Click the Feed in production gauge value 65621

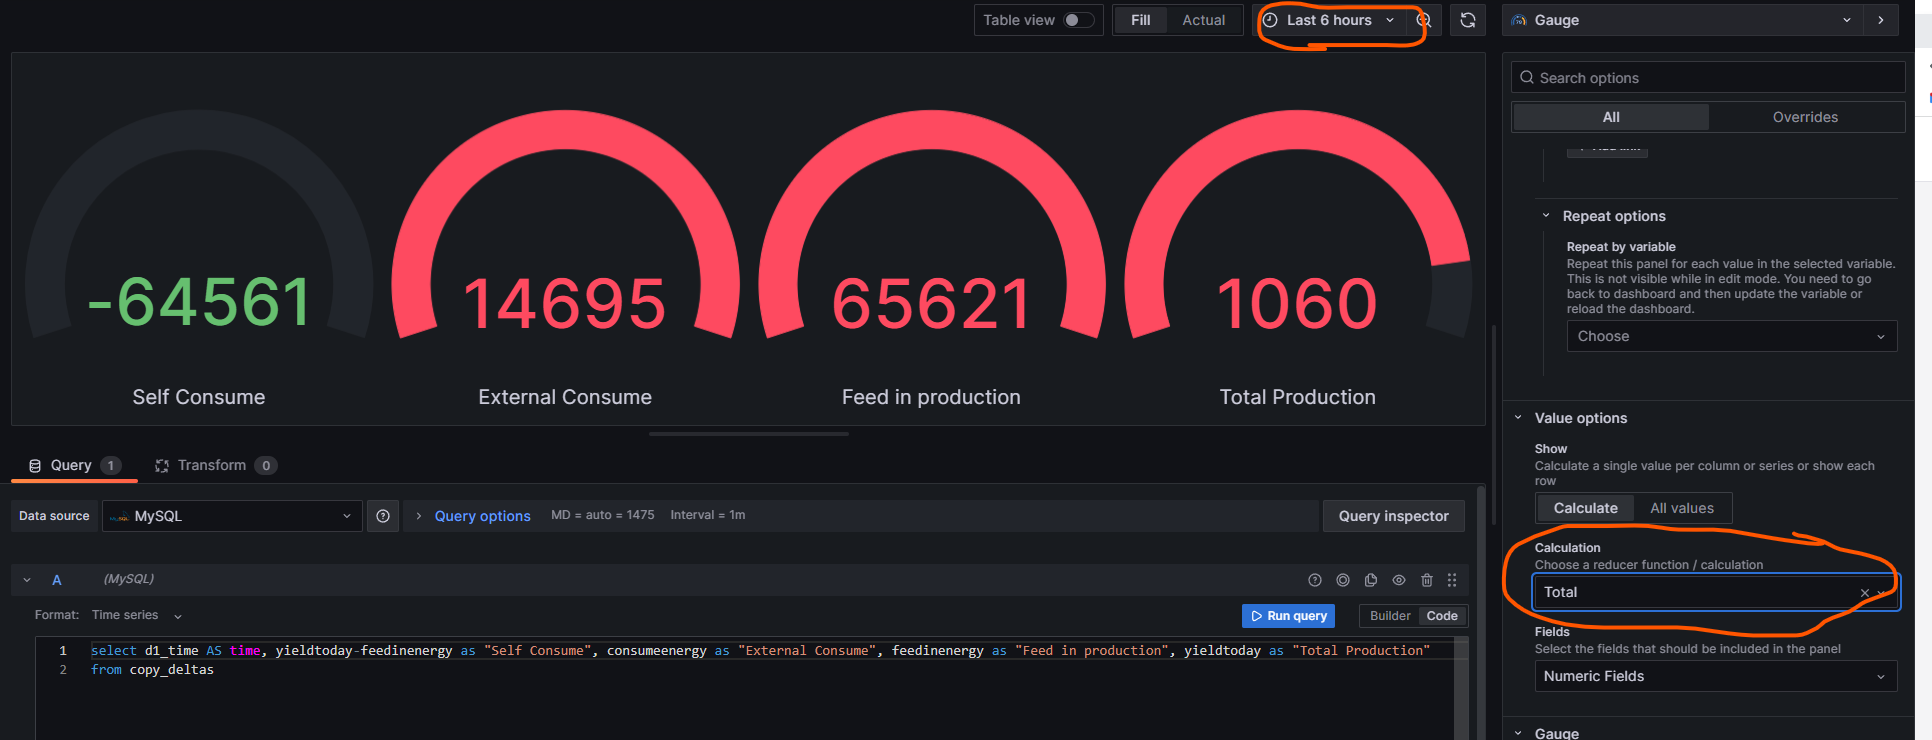point(931,304)
